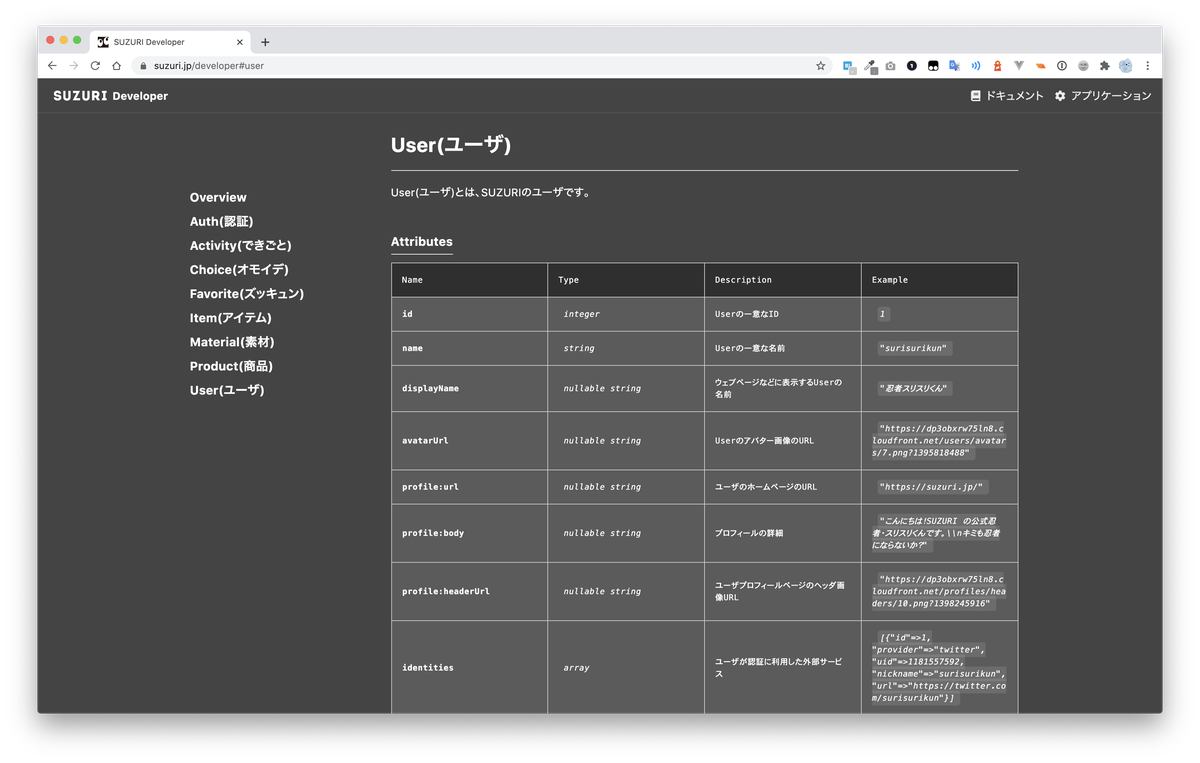Click the gear icon next to アプリケーション
The width and height of the screenshot is (1200, 763).
(x=1060, y=96)
